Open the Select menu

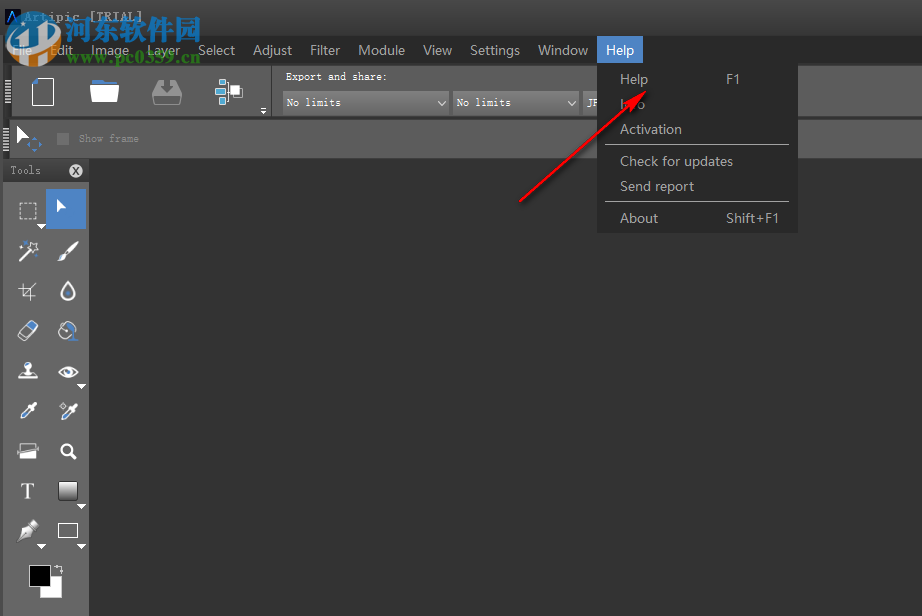pos(216,51)
